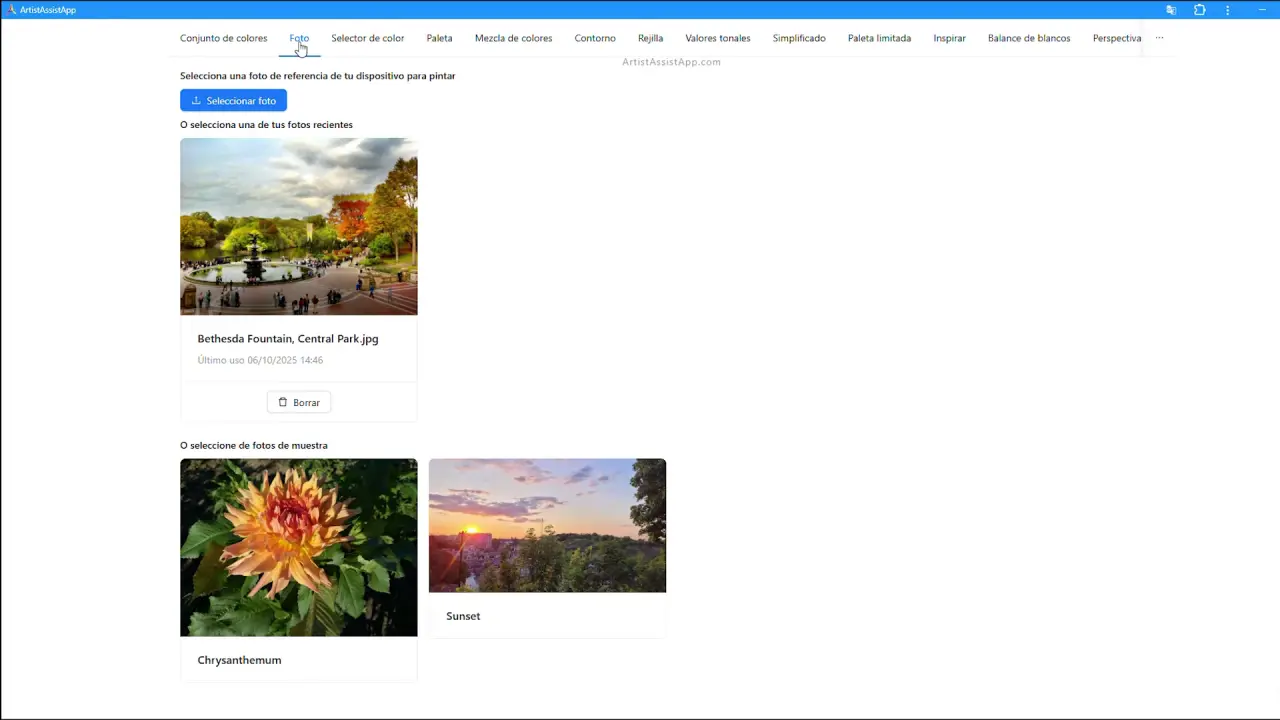Expand the overflow tabs ellipsis
Screen dimensions: 1280x720
(x=1159, y=38)
